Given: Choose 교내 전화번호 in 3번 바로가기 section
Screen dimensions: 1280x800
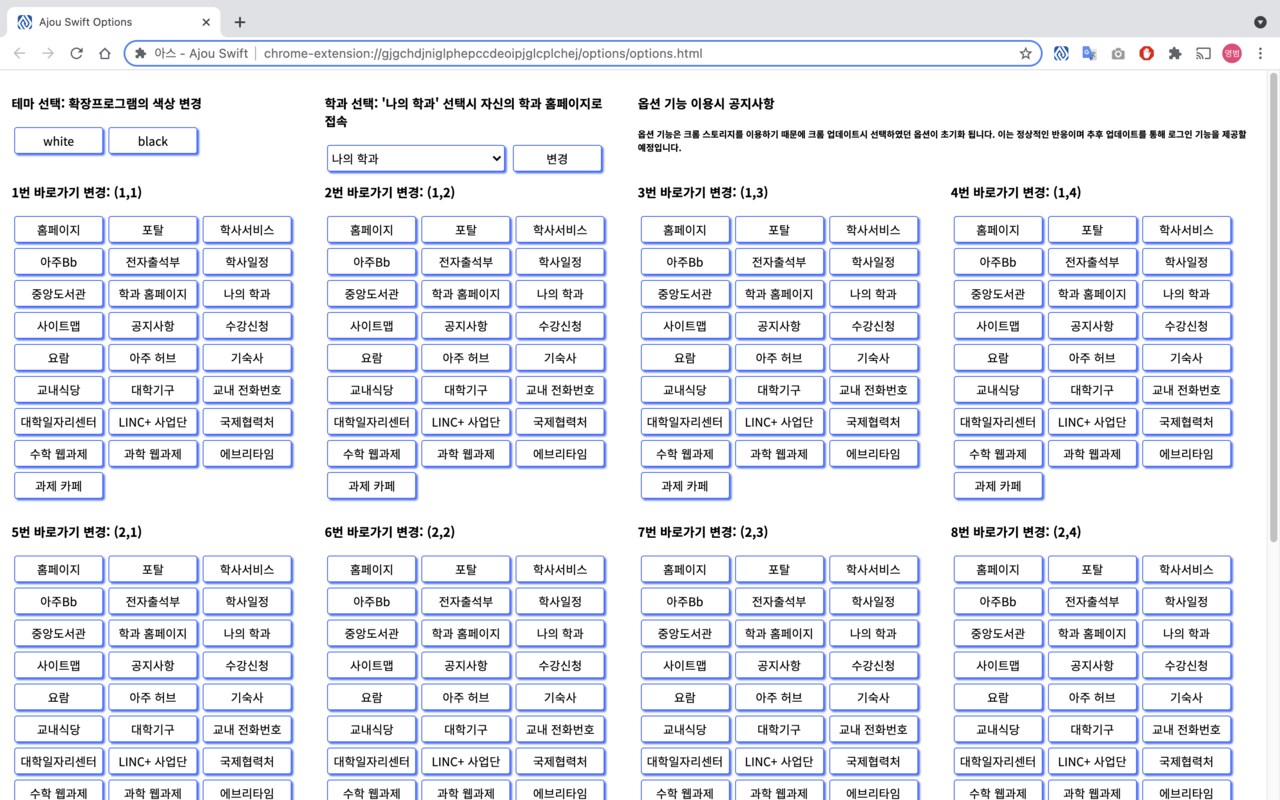Looking at the screenshot, I should click(874, 390).
